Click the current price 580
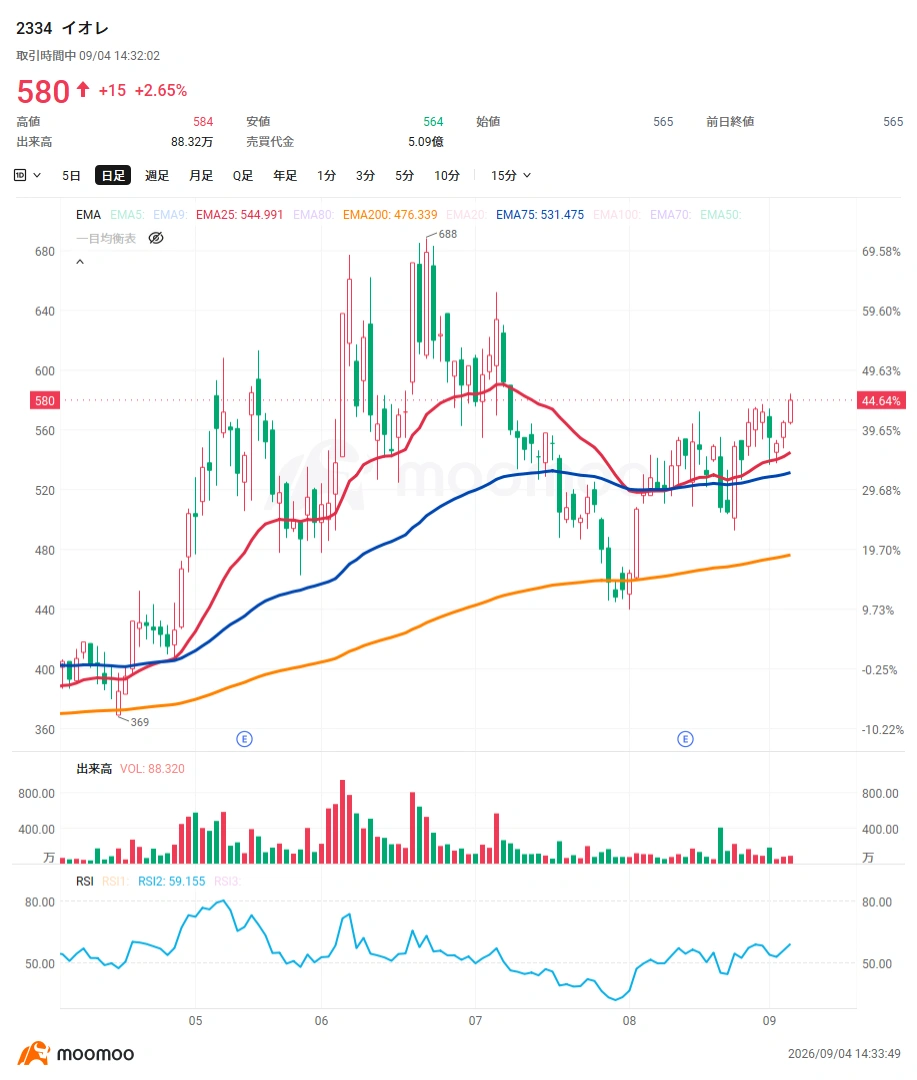The height and width of the screenshot is (1080, 917). (x=43, y=91)
